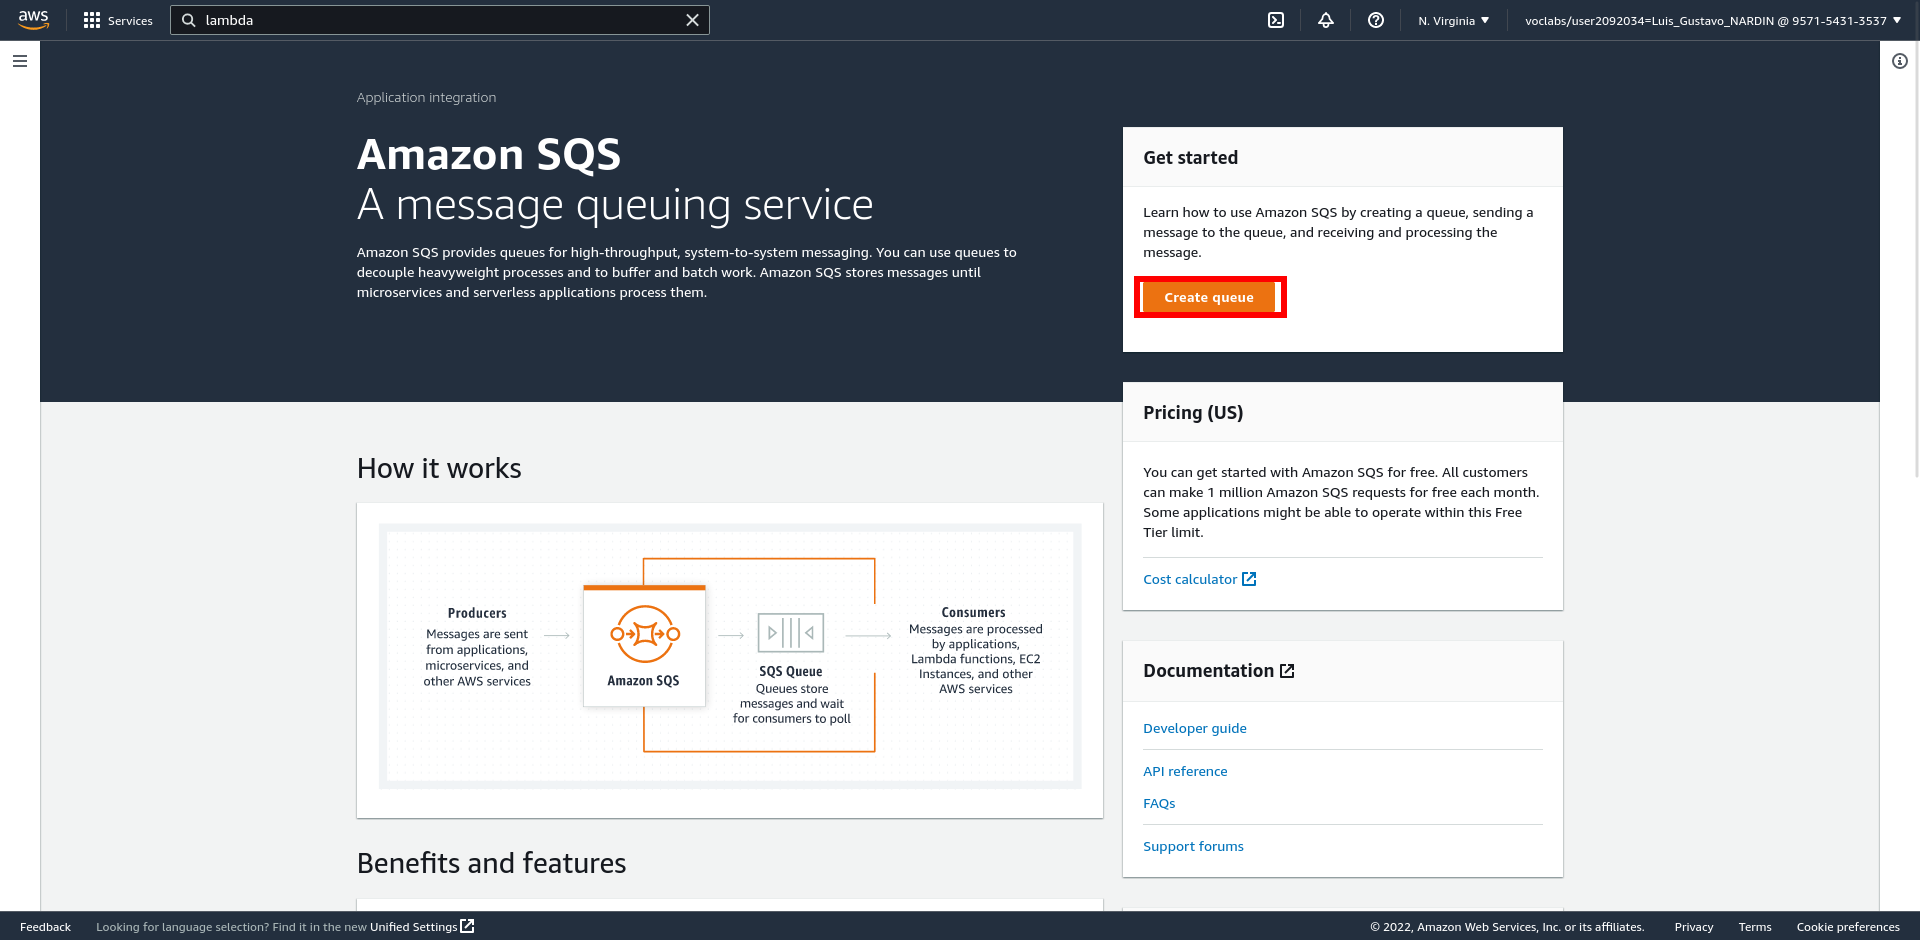
Task: Open the notifications bell icon
Action: tap(1326, 20)
